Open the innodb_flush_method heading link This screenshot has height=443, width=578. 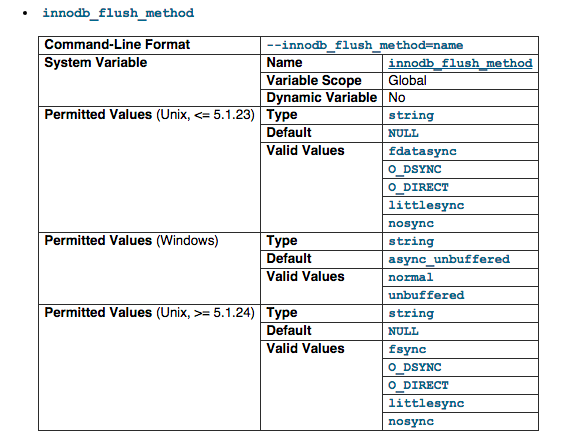(118, 13)
